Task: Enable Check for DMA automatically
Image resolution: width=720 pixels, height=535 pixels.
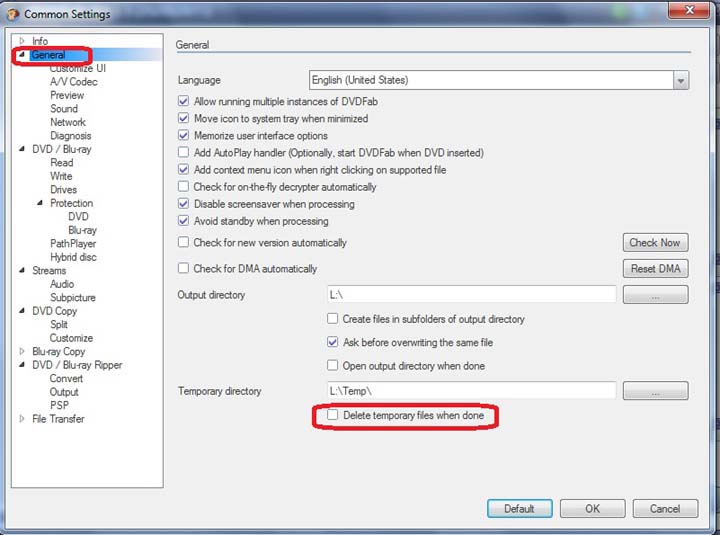Action: [183, 268]
